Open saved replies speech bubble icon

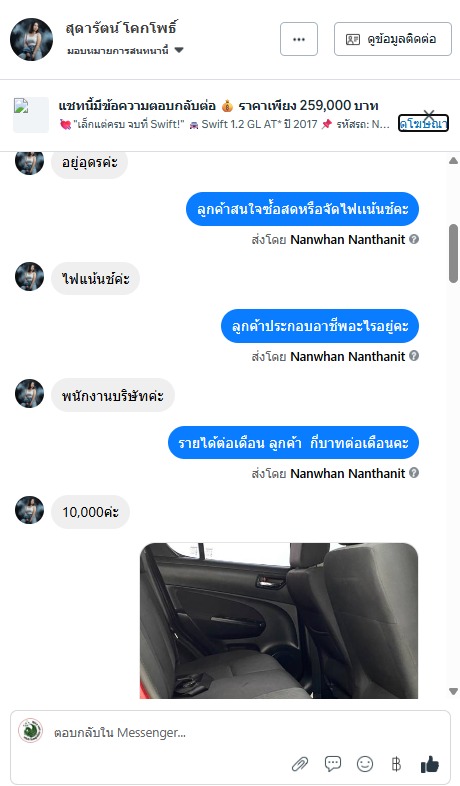pyautogui.click(x=333, y=763)
